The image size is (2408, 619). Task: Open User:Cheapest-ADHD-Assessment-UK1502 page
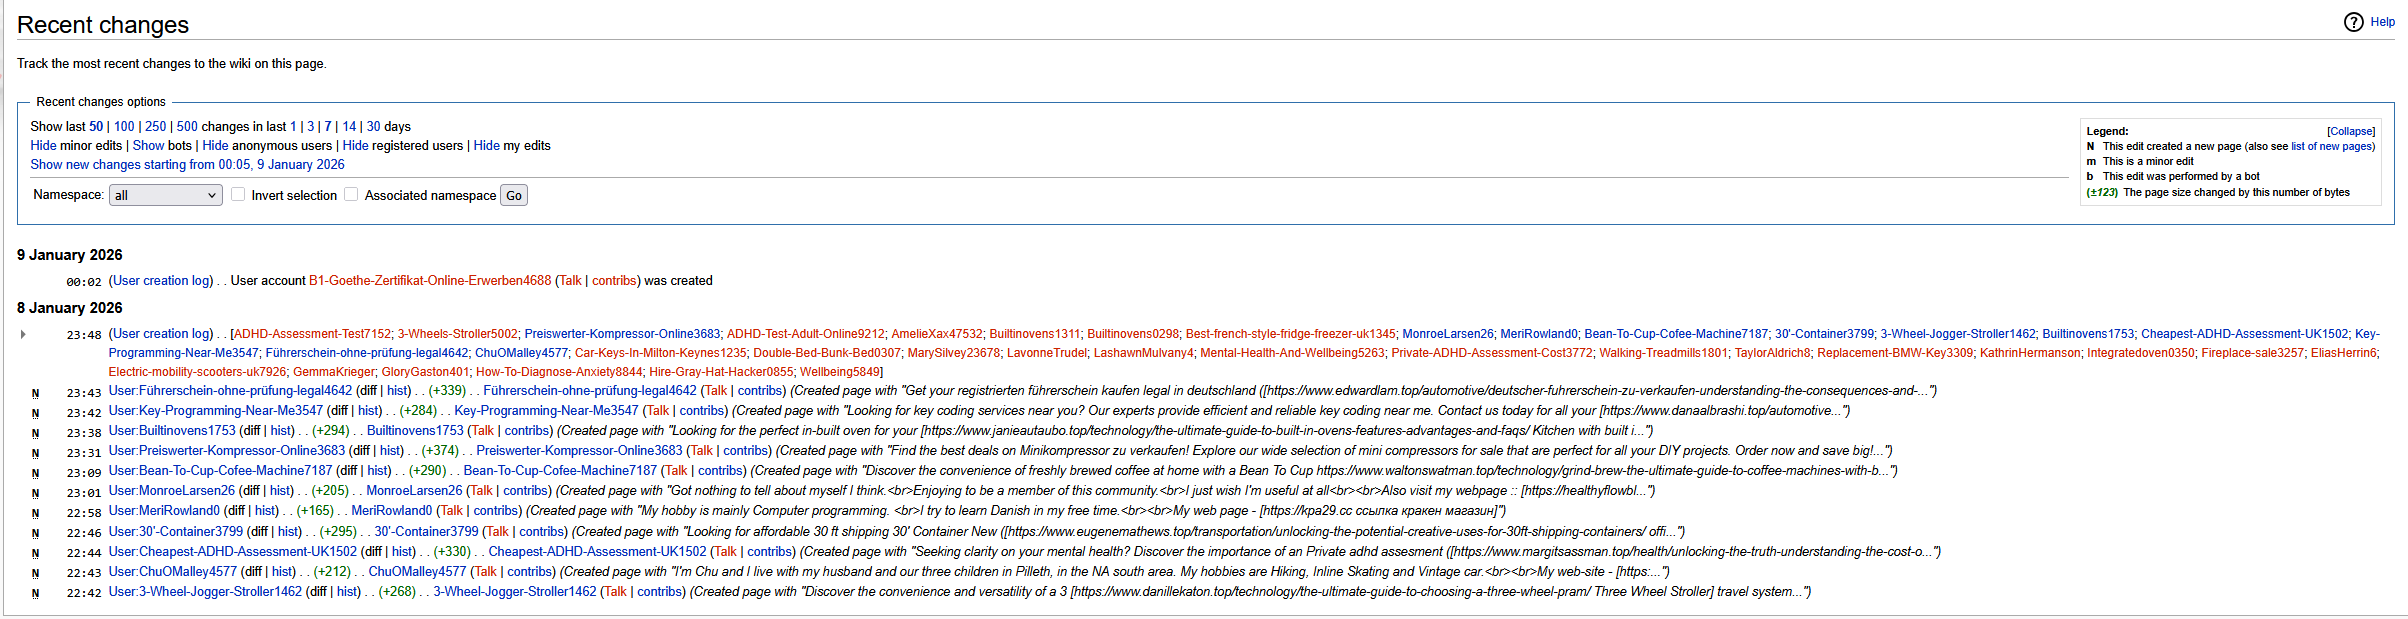(233, 552)
